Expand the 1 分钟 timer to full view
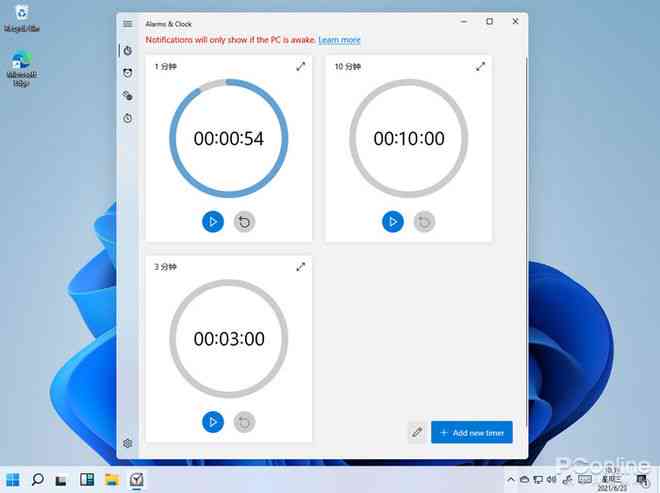Screen dimensions: 660x493 pyautogui.click(x=301, y=67)
